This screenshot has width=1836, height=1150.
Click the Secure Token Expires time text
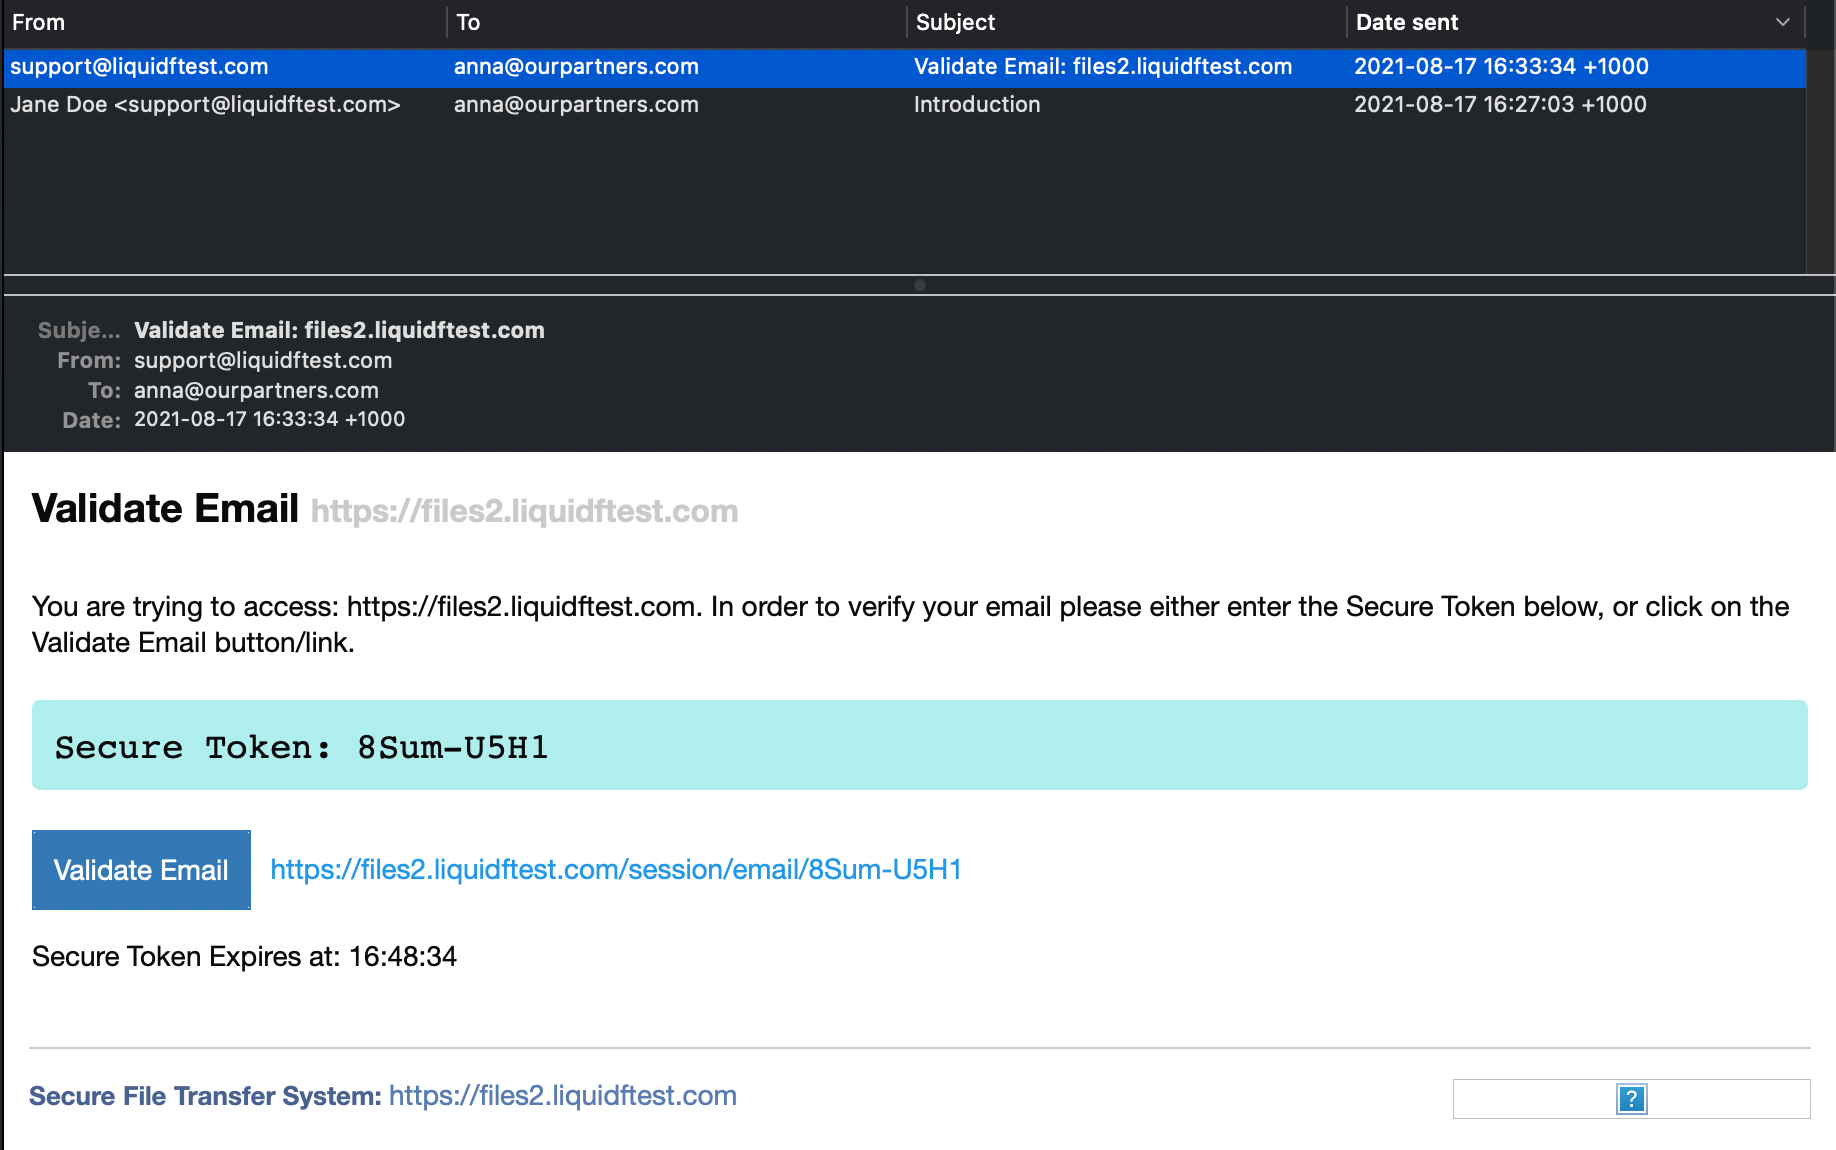pos(244,956)
